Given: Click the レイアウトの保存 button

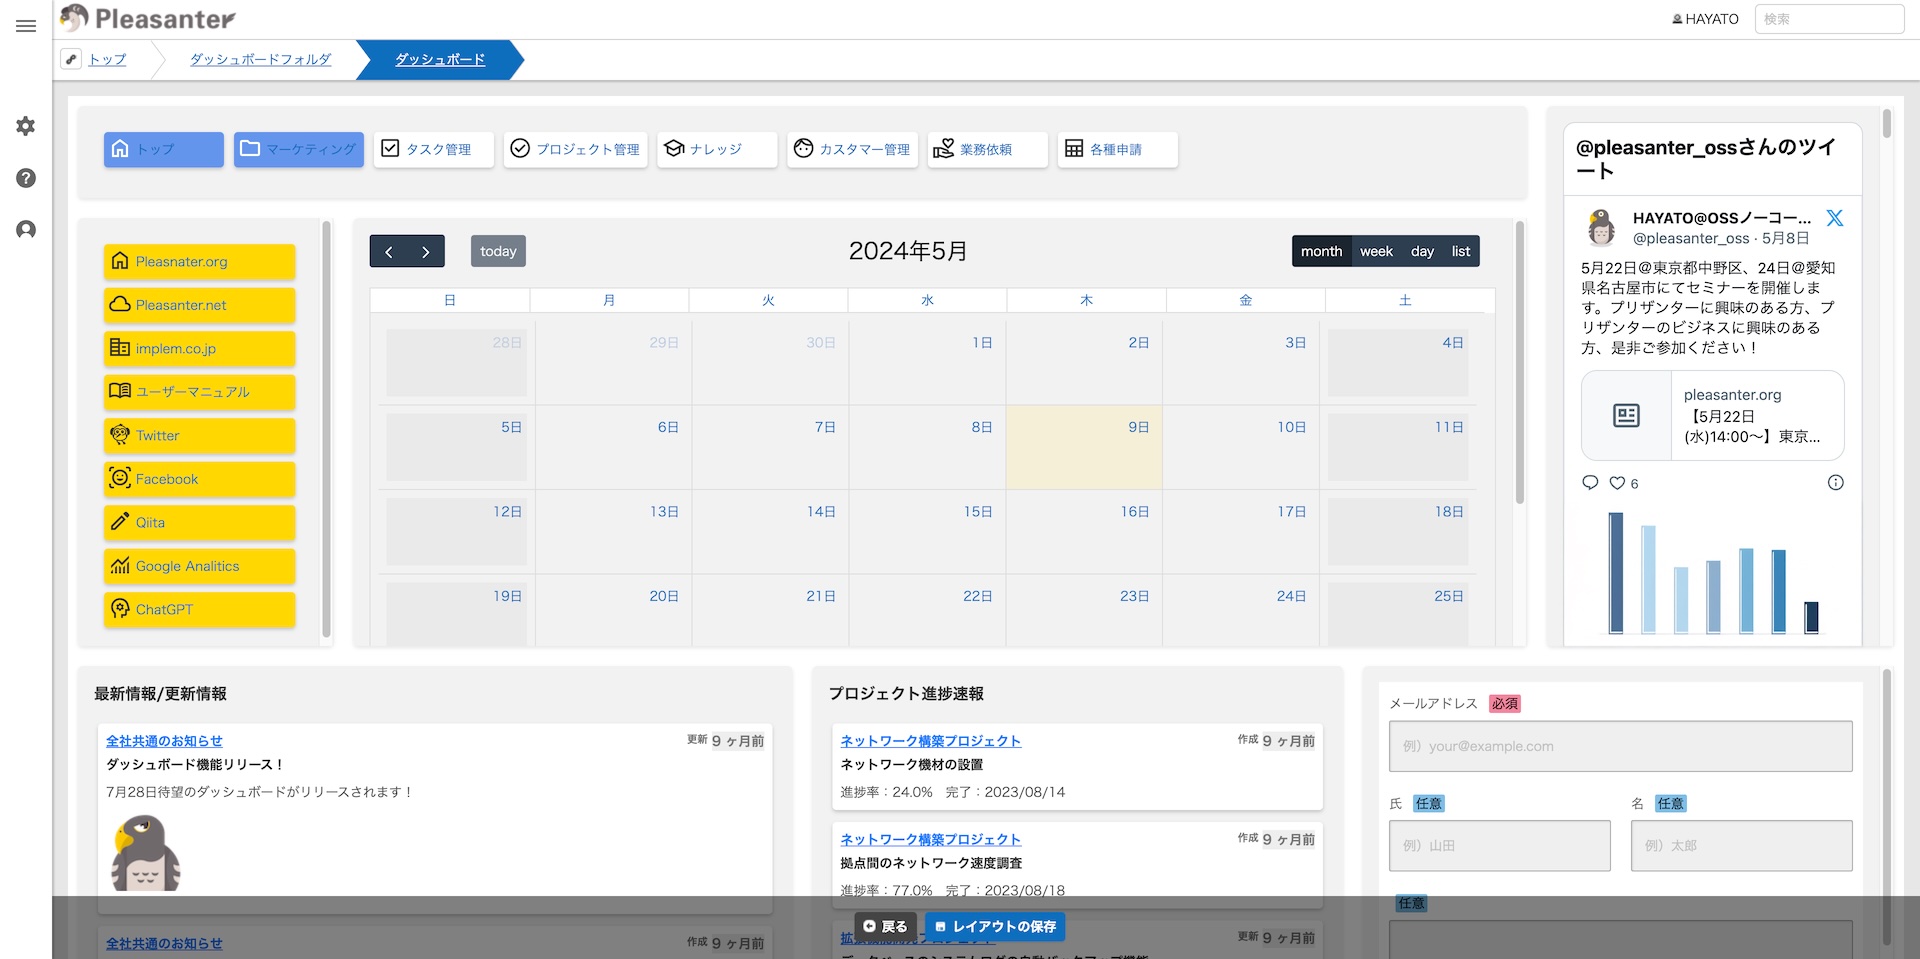Looking at the screenshot, I should [995, 927].
